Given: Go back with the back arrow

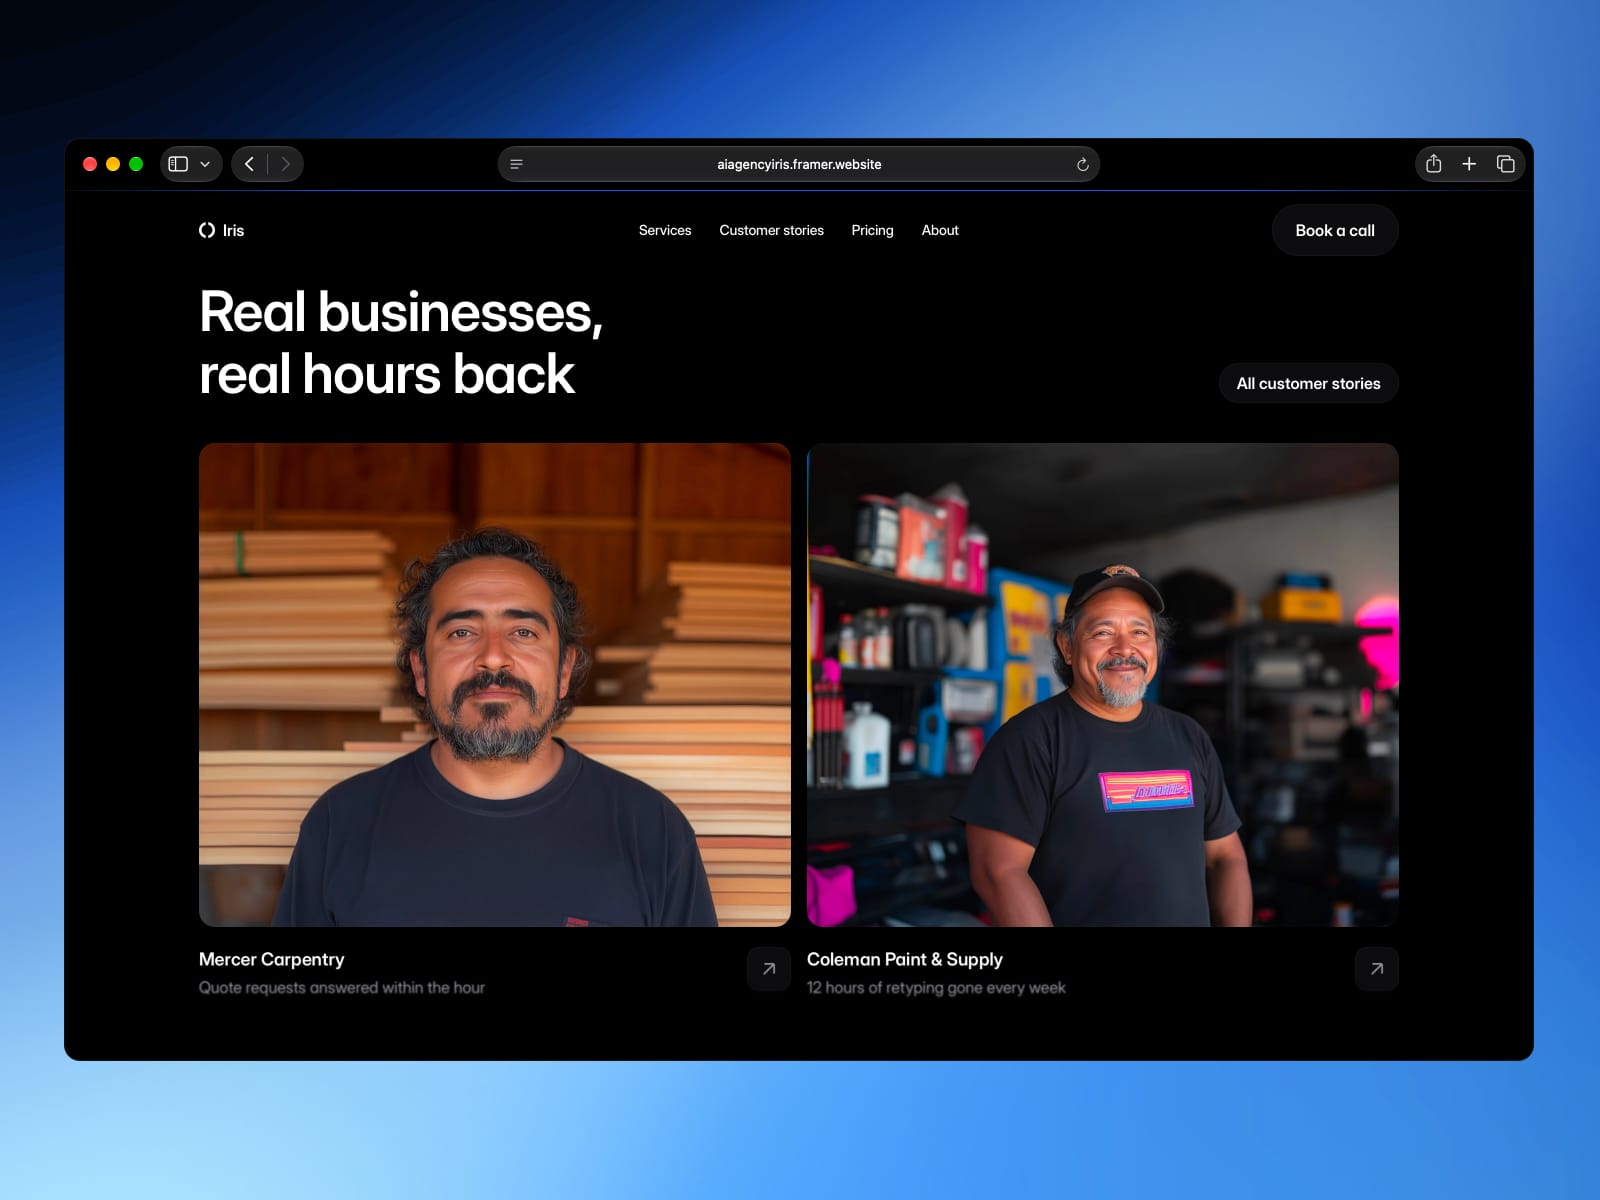Looking at the screenshot, I should (250, 164).
